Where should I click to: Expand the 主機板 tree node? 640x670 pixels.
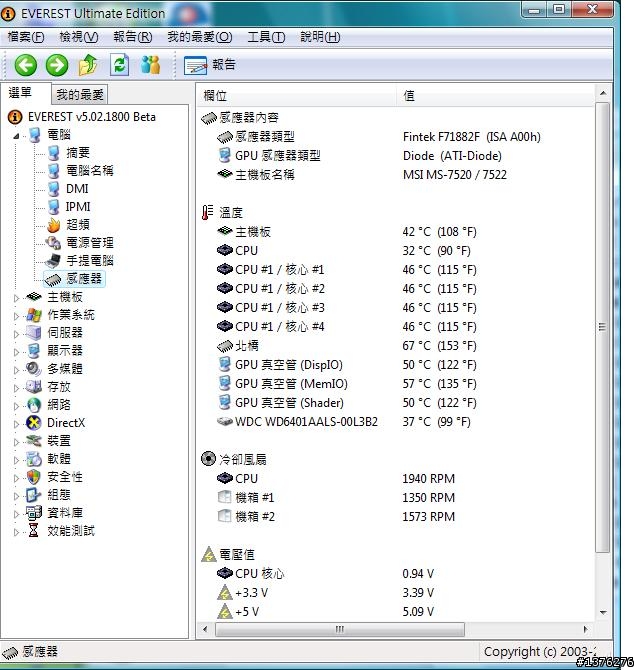pyautogui.click(x=16, y=298)
